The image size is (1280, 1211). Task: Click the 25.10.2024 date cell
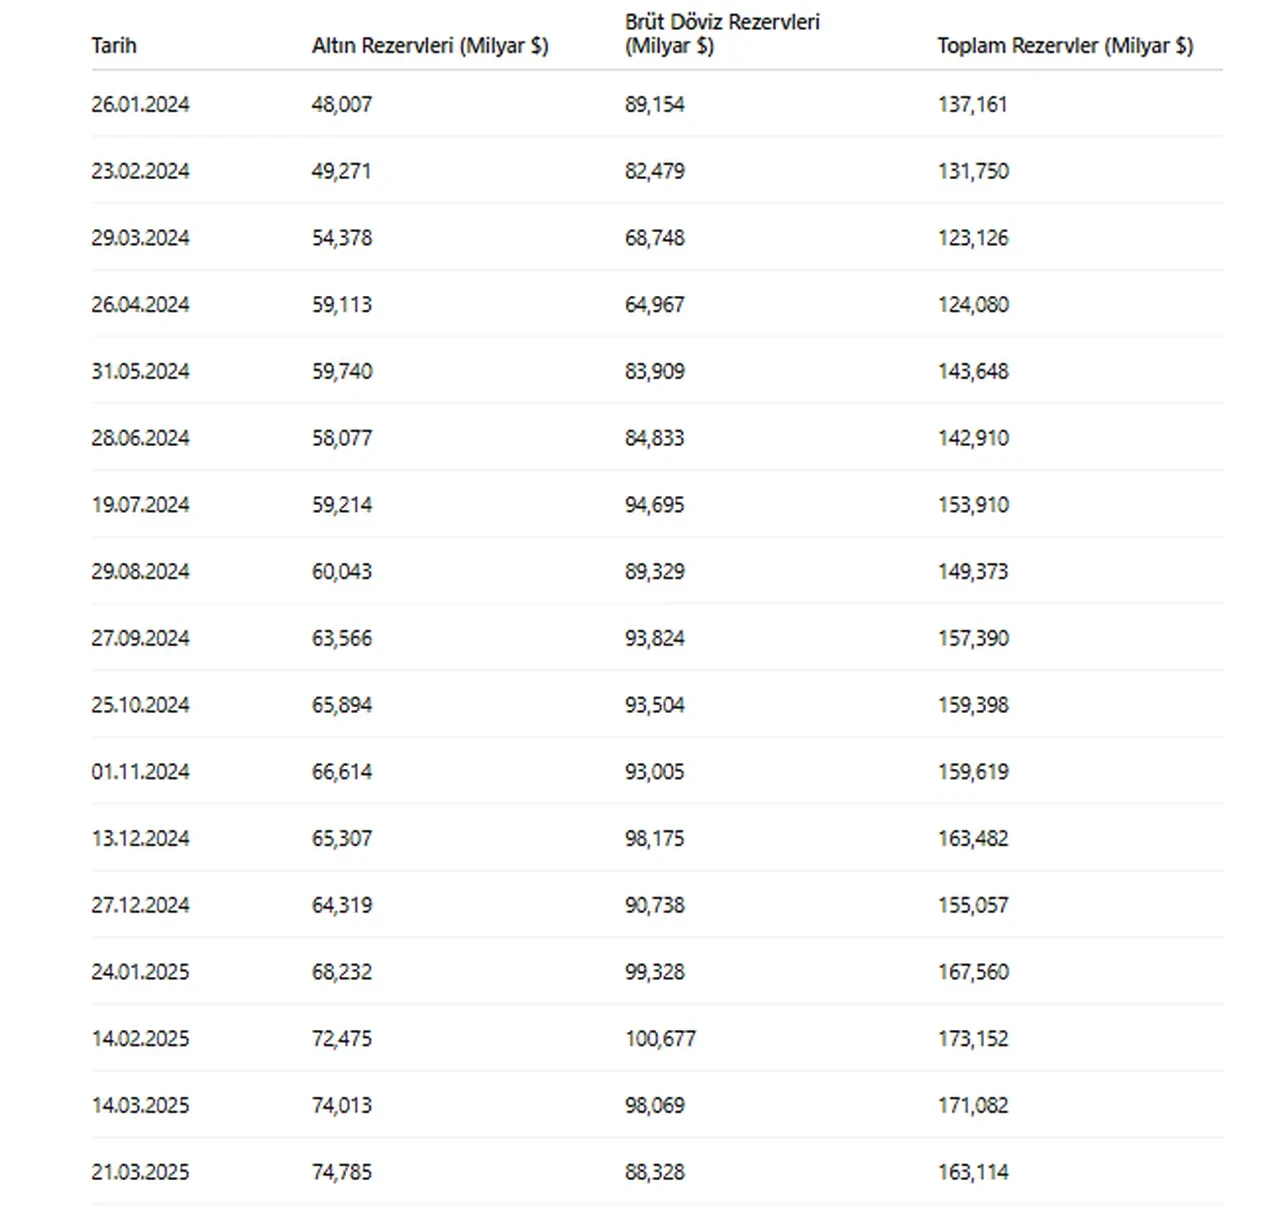pyautogui.click(x=140, y=705)
